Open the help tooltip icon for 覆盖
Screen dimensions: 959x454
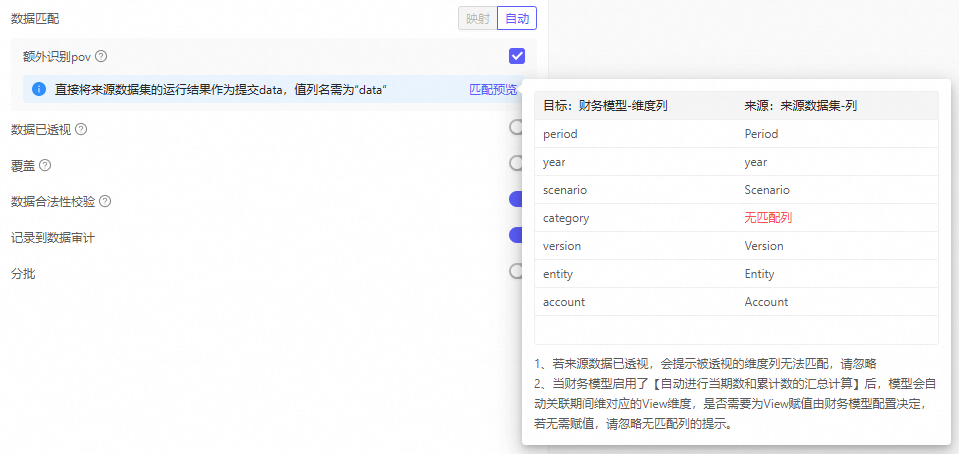(x=45, y=165)
